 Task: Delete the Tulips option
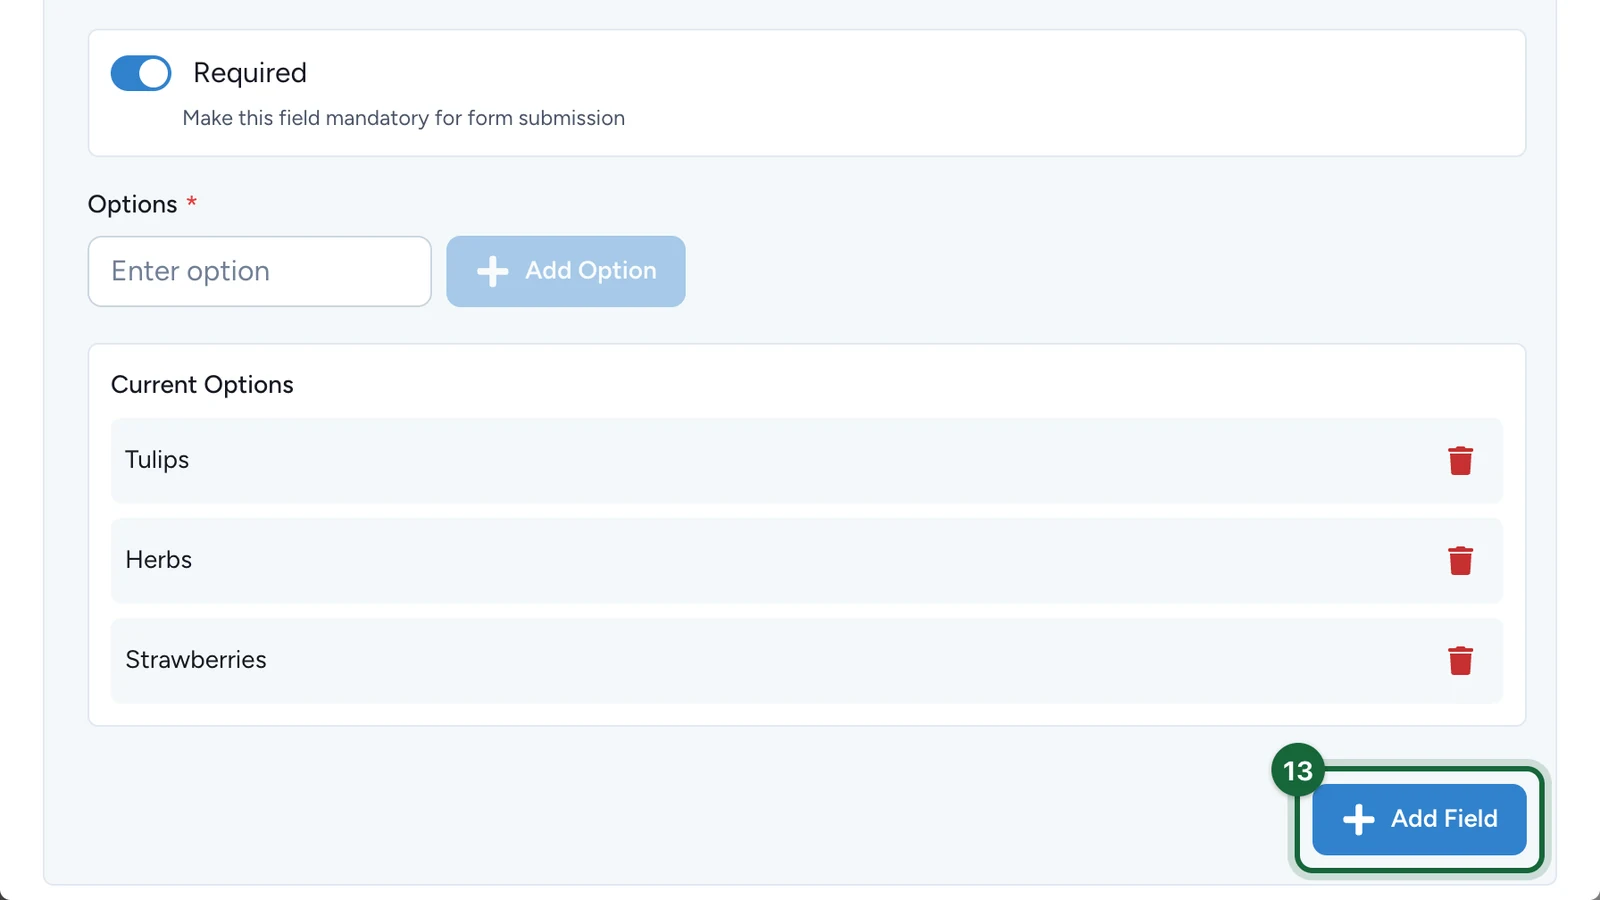click(x=1460, y=461)
